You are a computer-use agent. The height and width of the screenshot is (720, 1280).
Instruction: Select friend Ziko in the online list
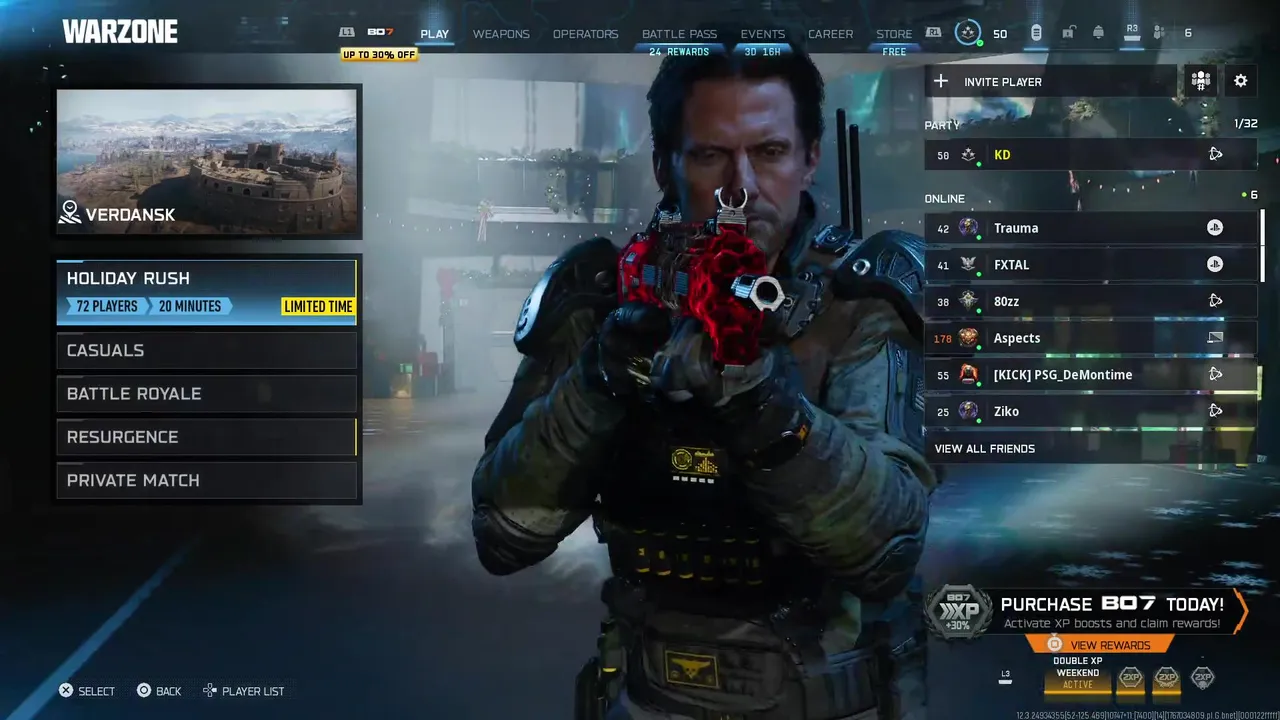1090,411
